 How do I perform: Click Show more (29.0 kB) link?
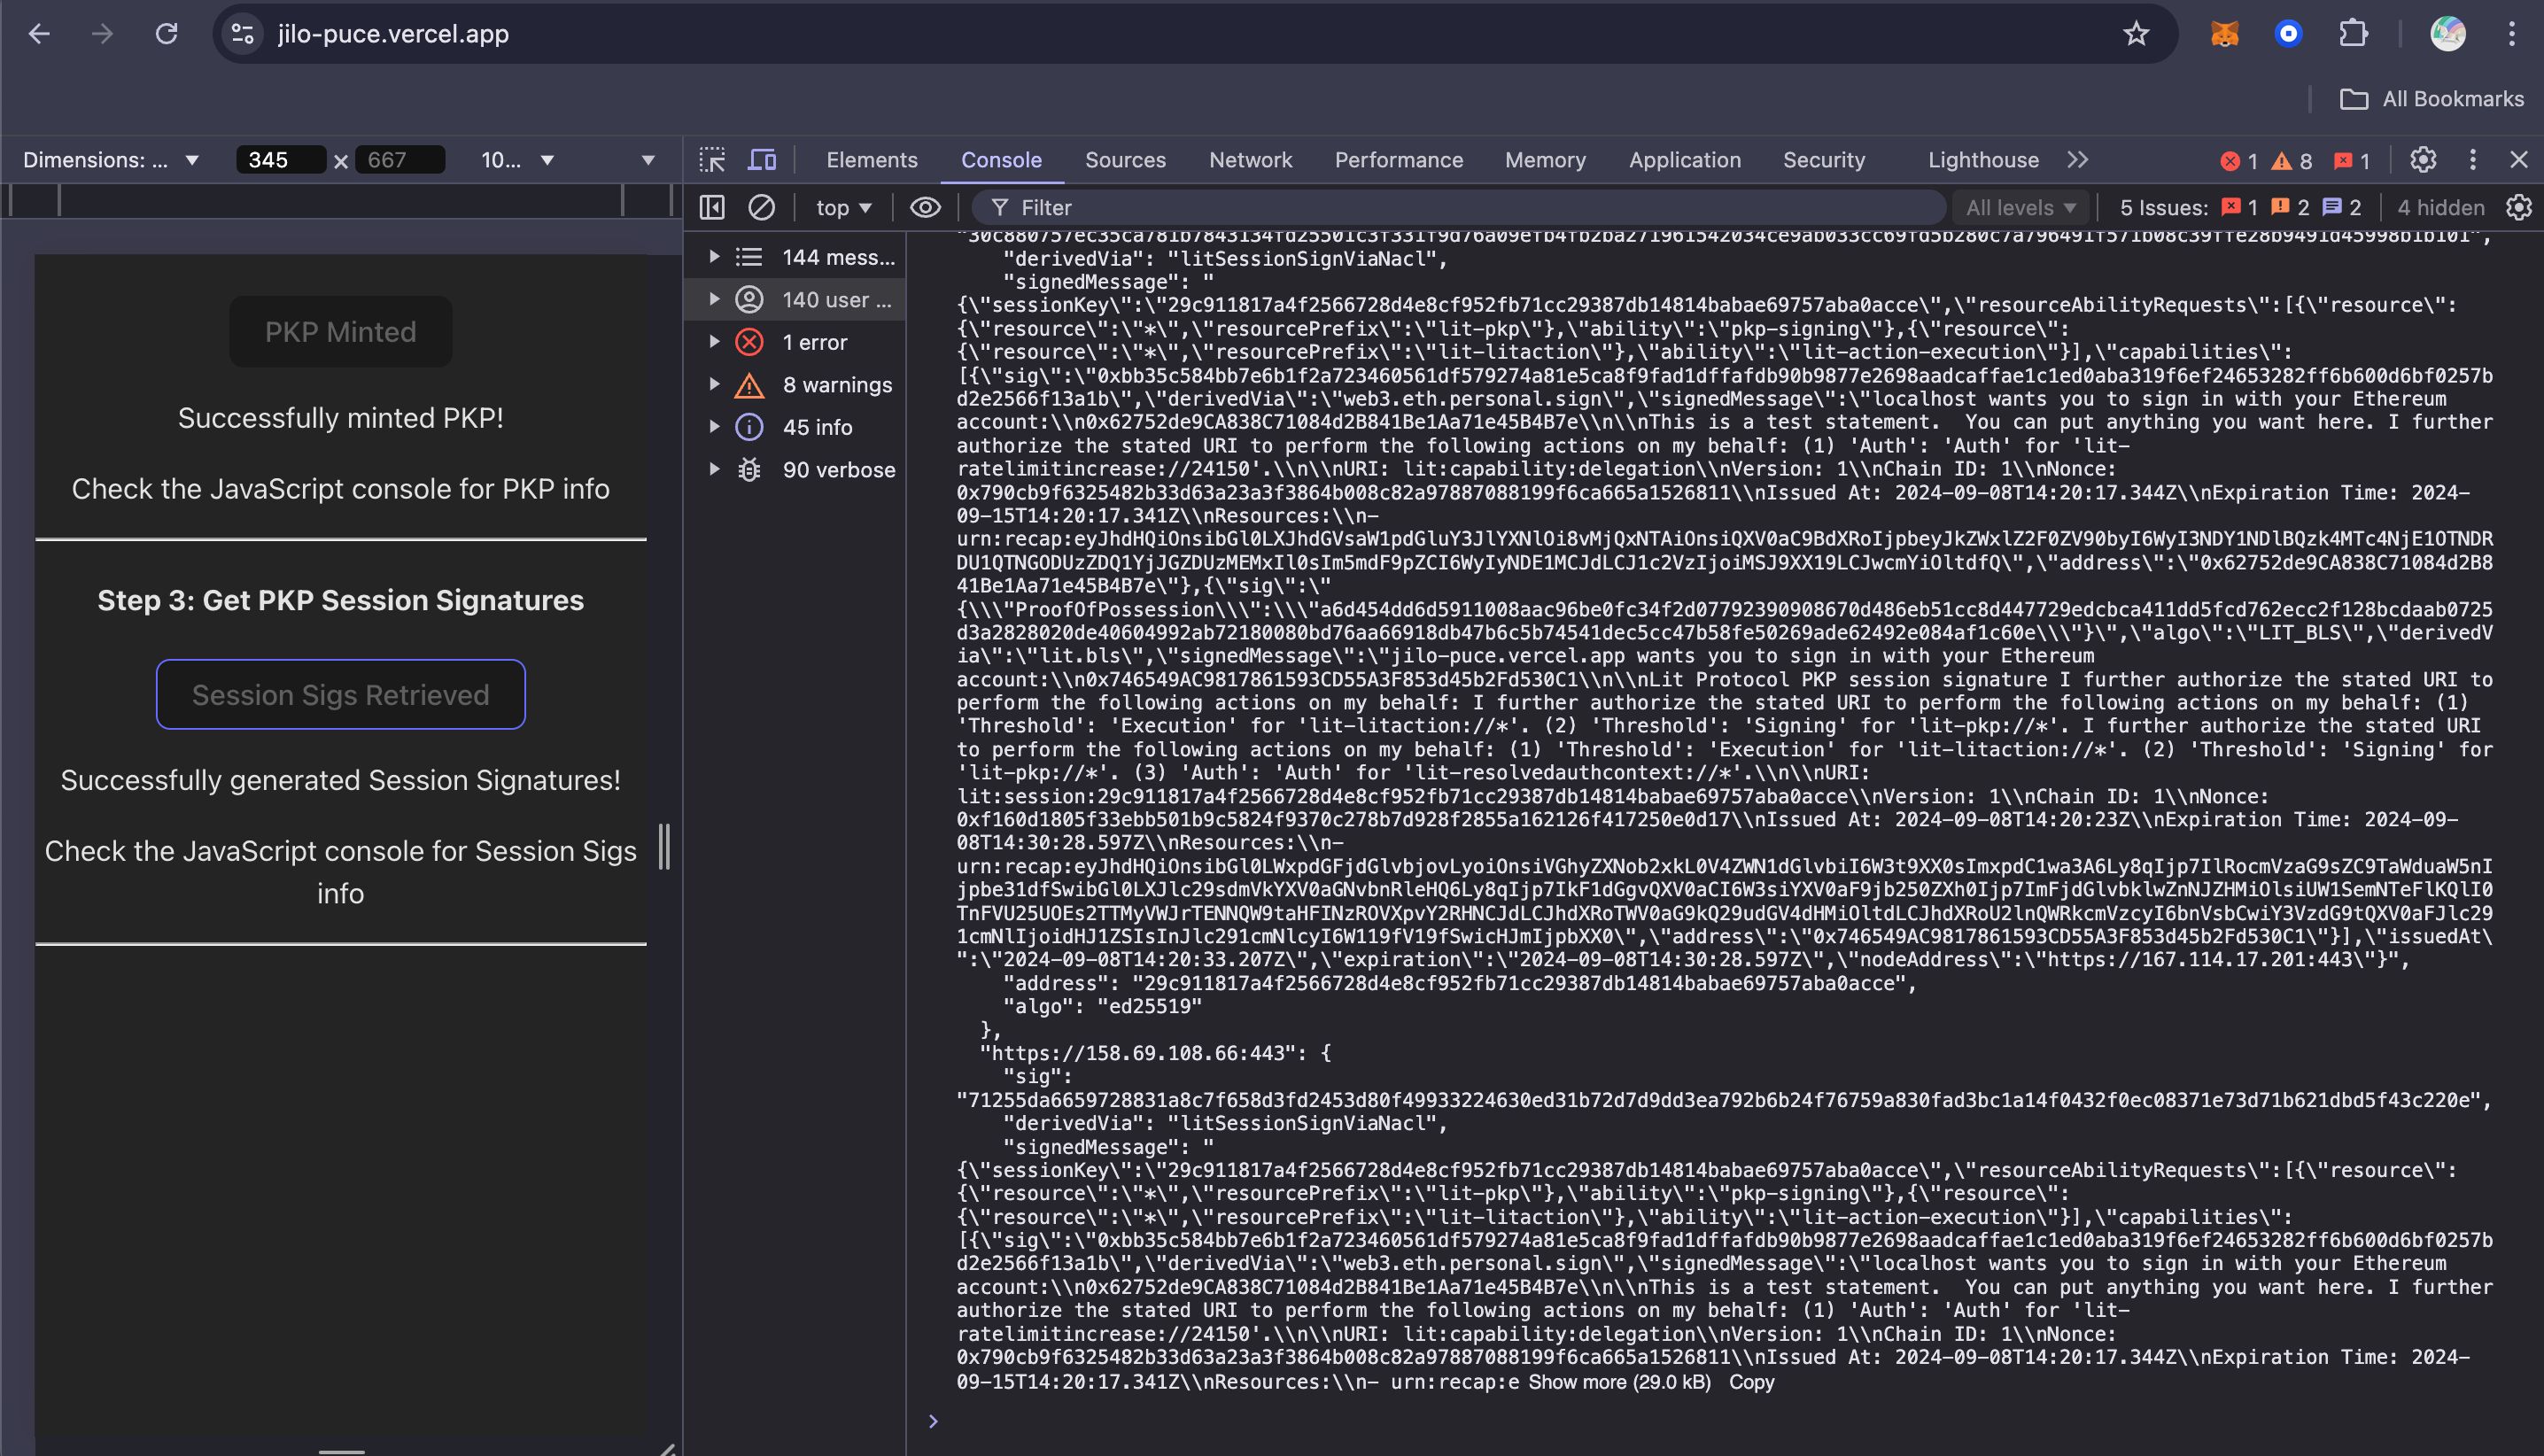(1619, 1382)
